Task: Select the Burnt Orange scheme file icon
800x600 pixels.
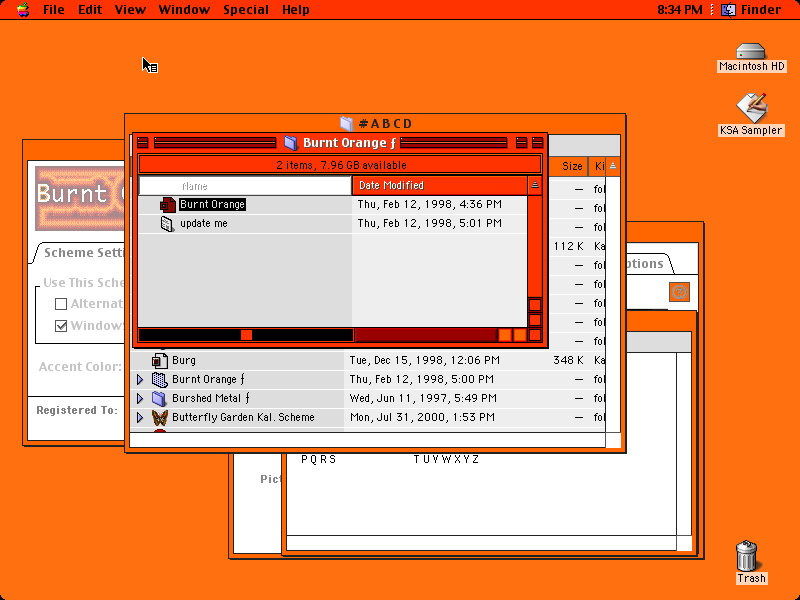Action: [167, 205]
